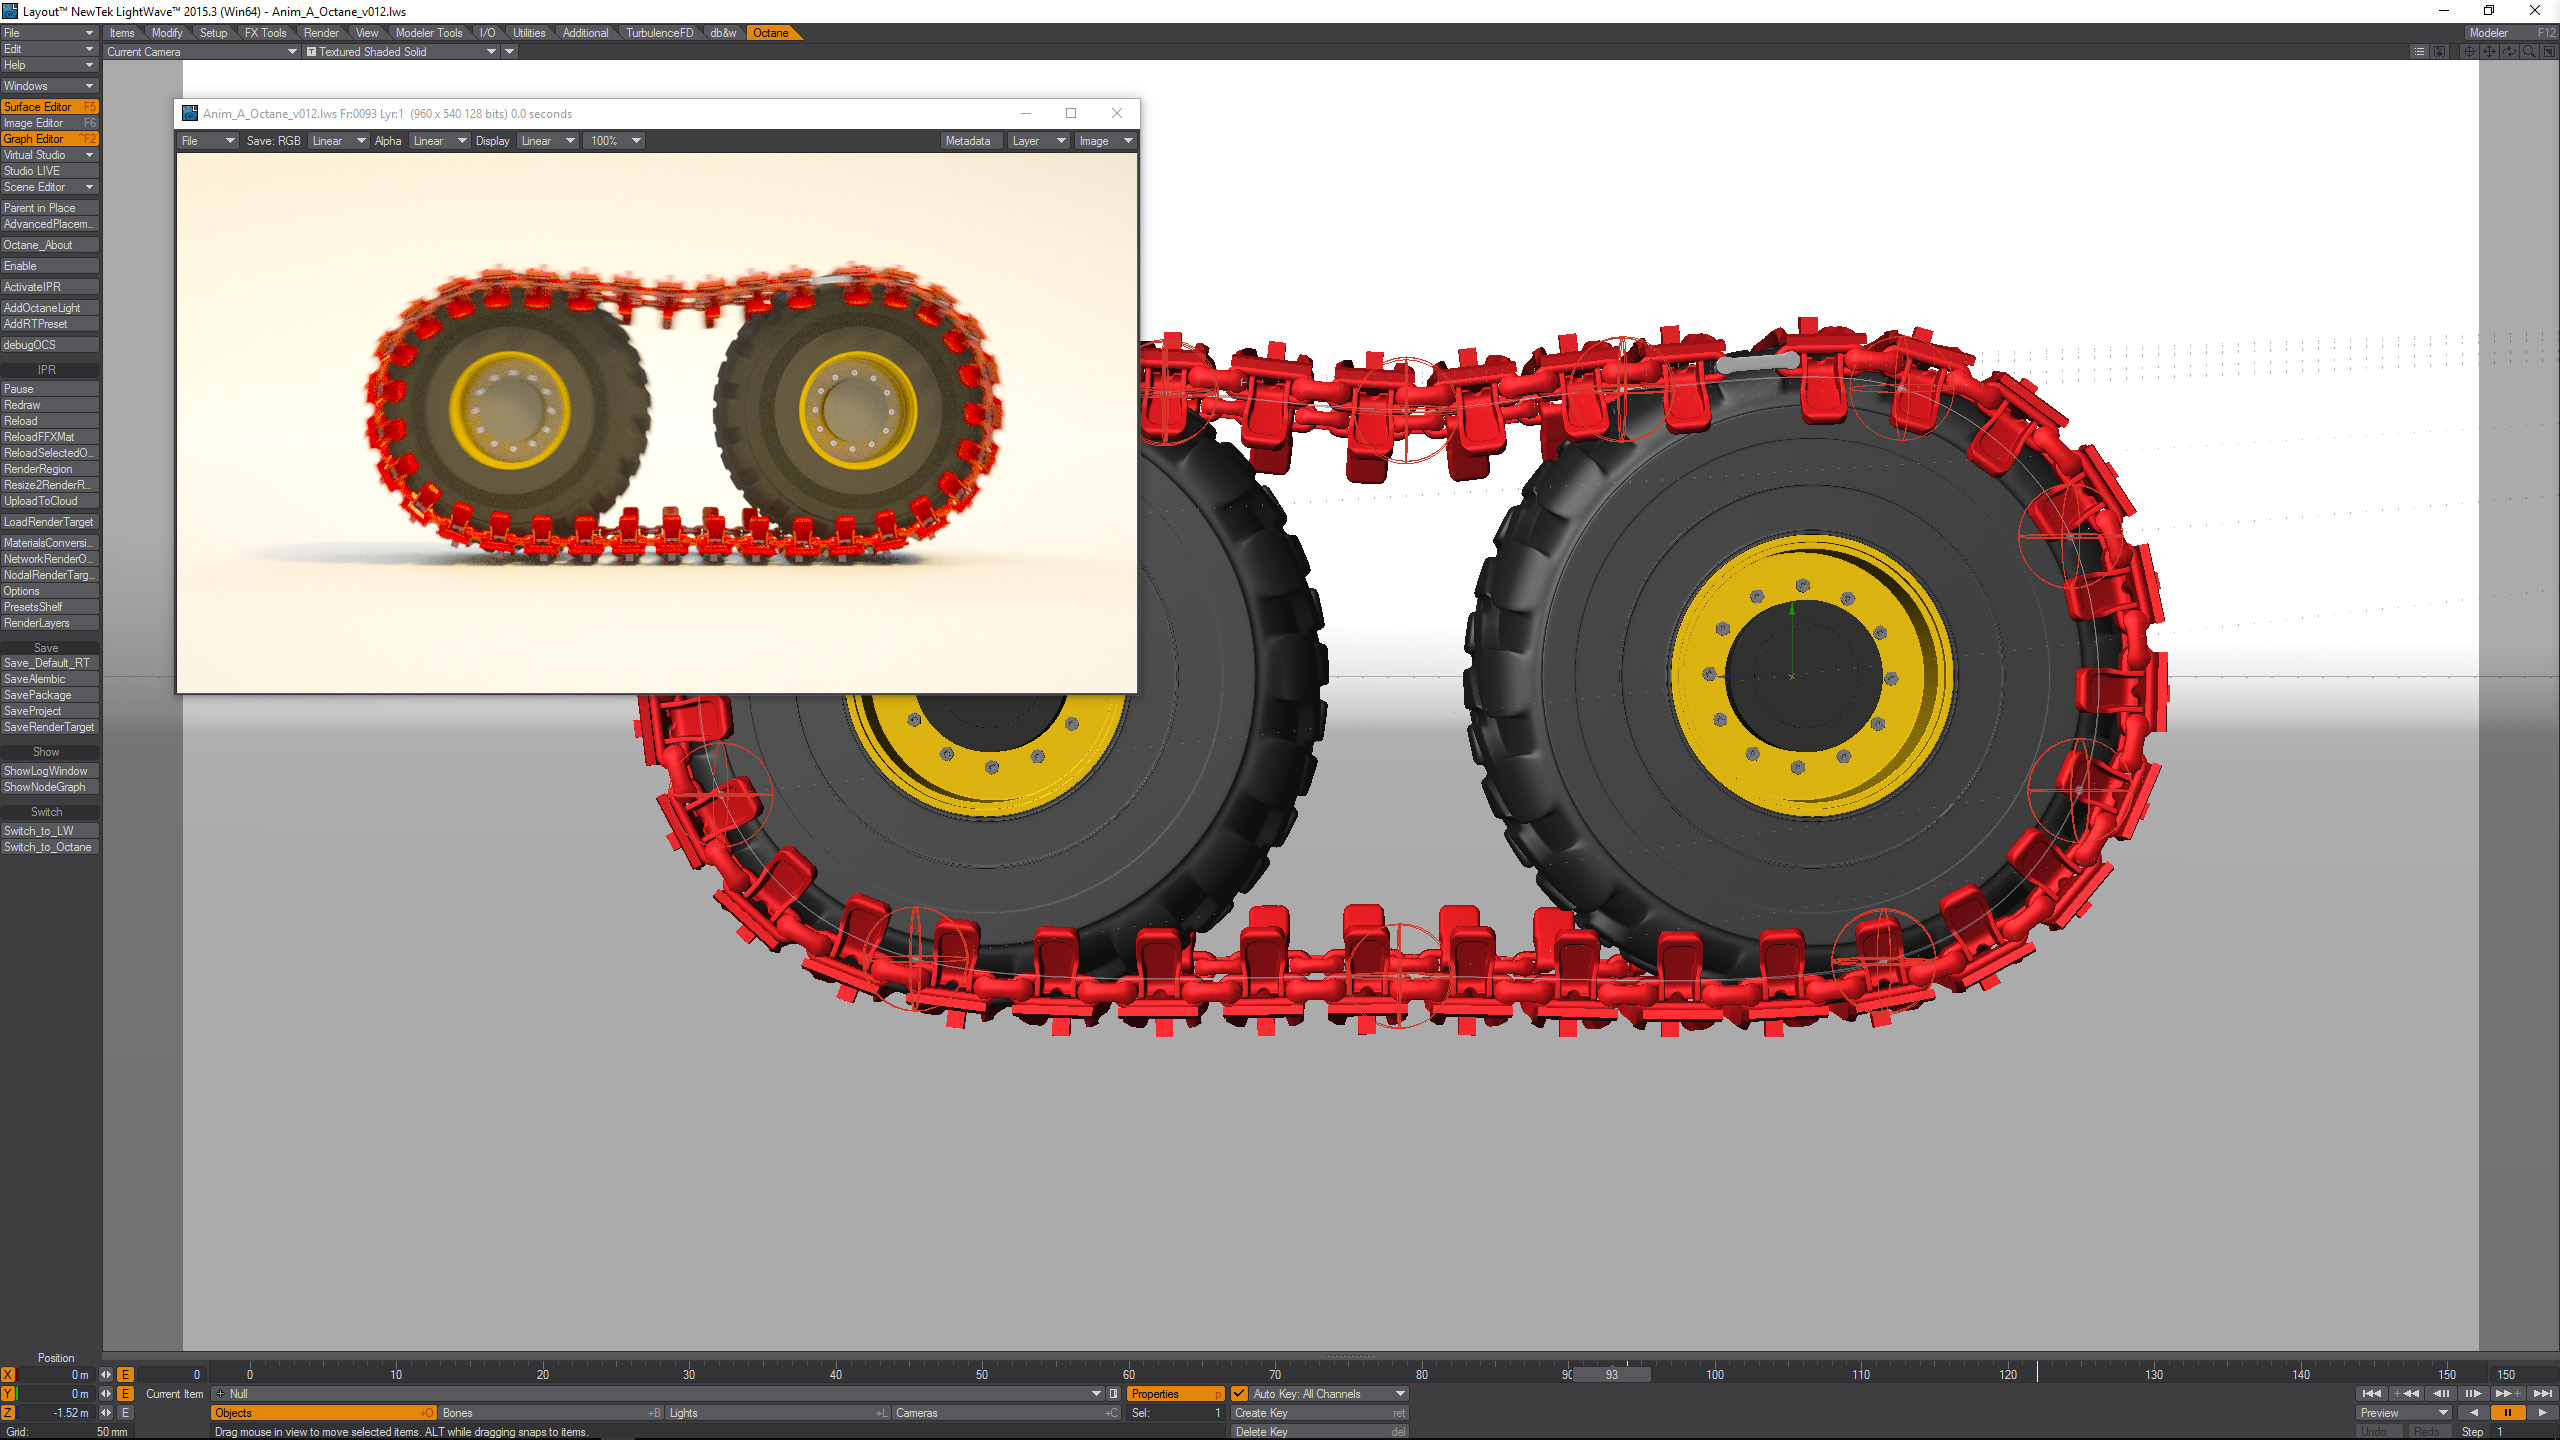Toggle viewport maximize icon
The height and width of the screenshot is (1440, 2560).
pyautogui.click(x=2549, y=51)
